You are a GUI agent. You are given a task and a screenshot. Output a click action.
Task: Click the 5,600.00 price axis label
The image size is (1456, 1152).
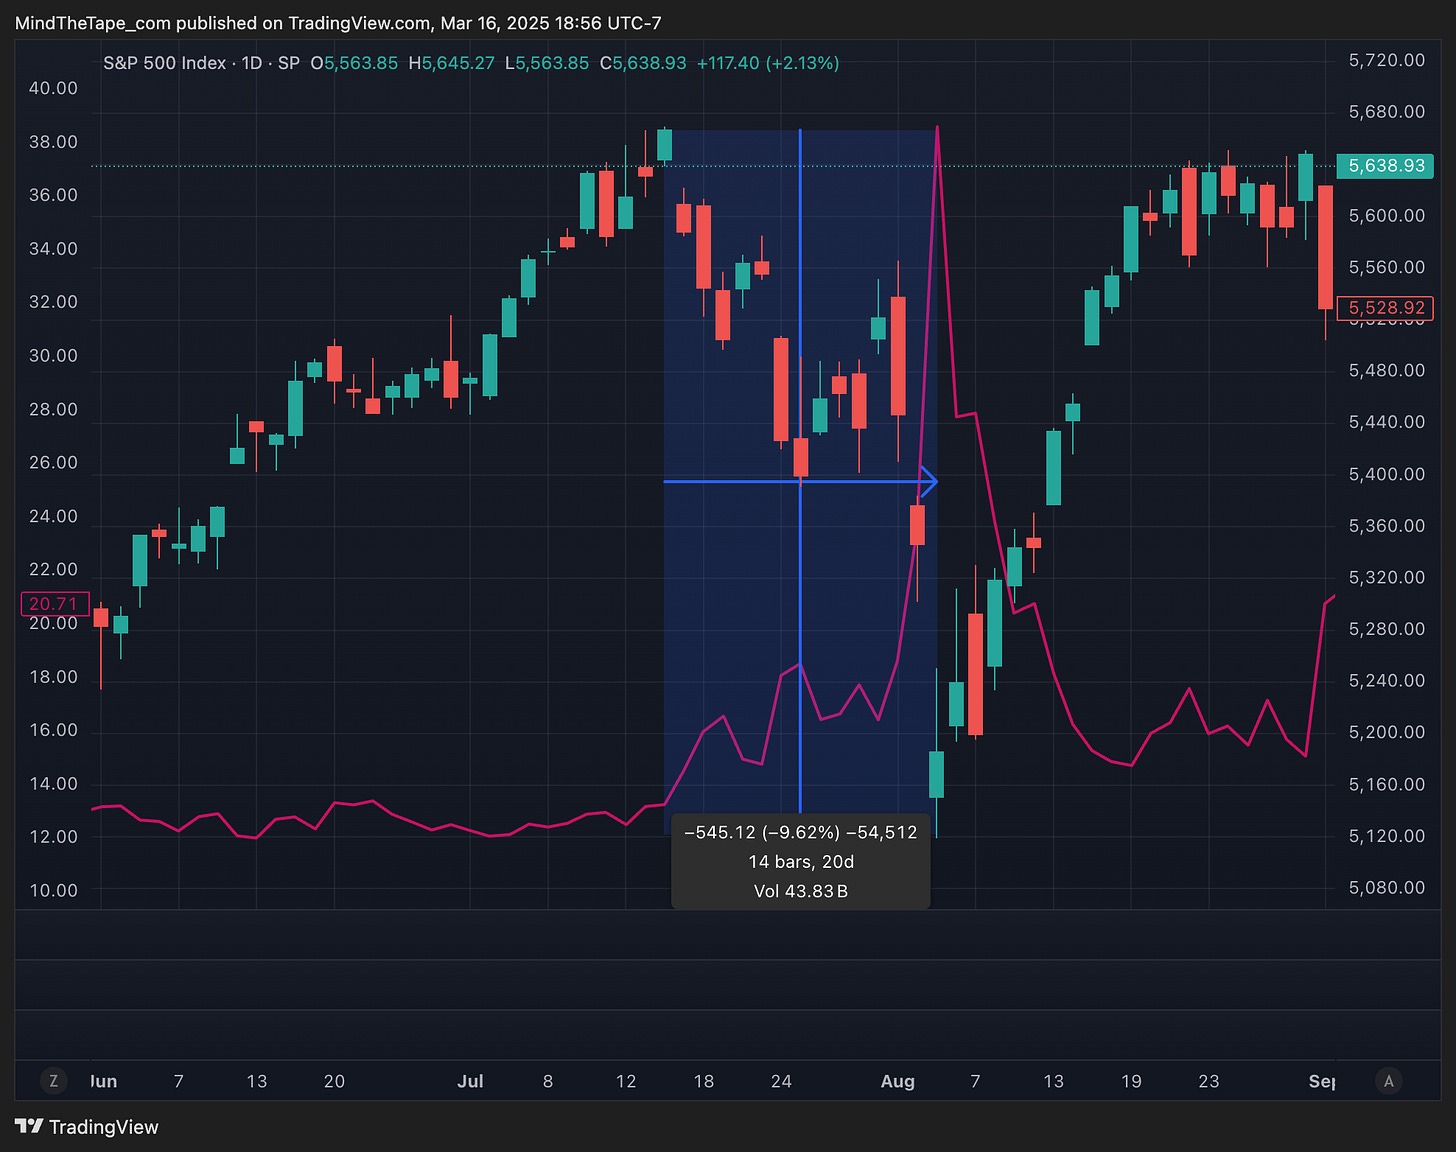tap(1387, 216)
